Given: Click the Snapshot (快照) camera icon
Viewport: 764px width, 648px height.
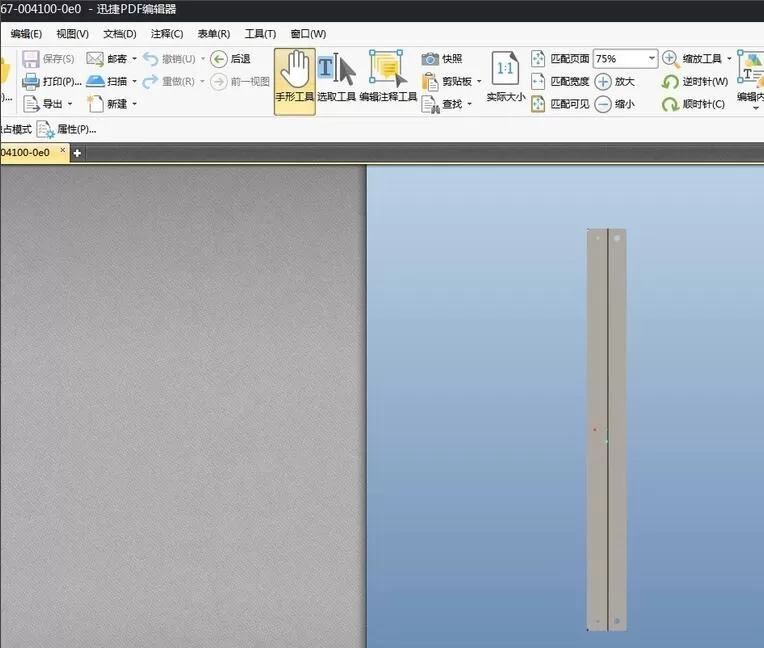Looking at the screenshot, I should click(430, 59).
